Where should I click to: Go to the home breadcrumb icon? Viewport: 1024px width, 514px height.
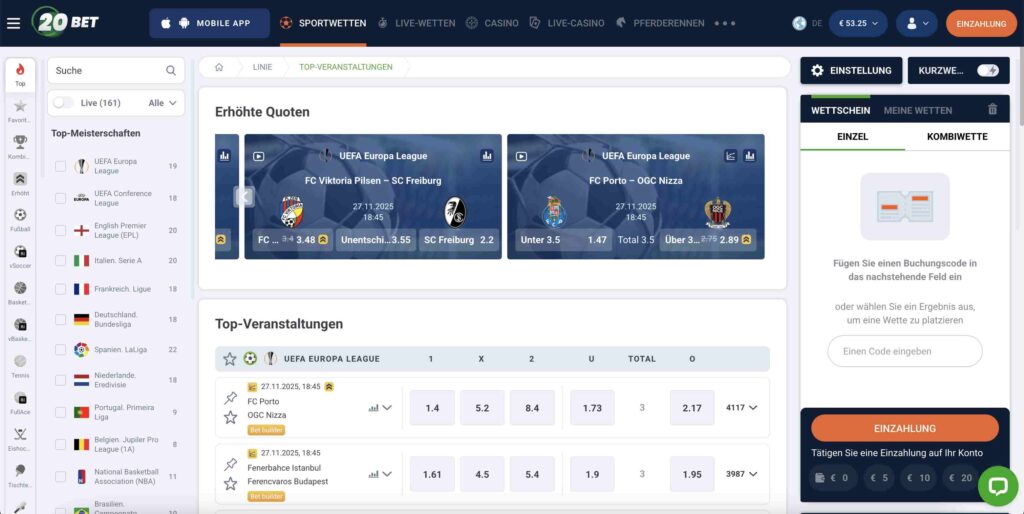coord(219,67)
